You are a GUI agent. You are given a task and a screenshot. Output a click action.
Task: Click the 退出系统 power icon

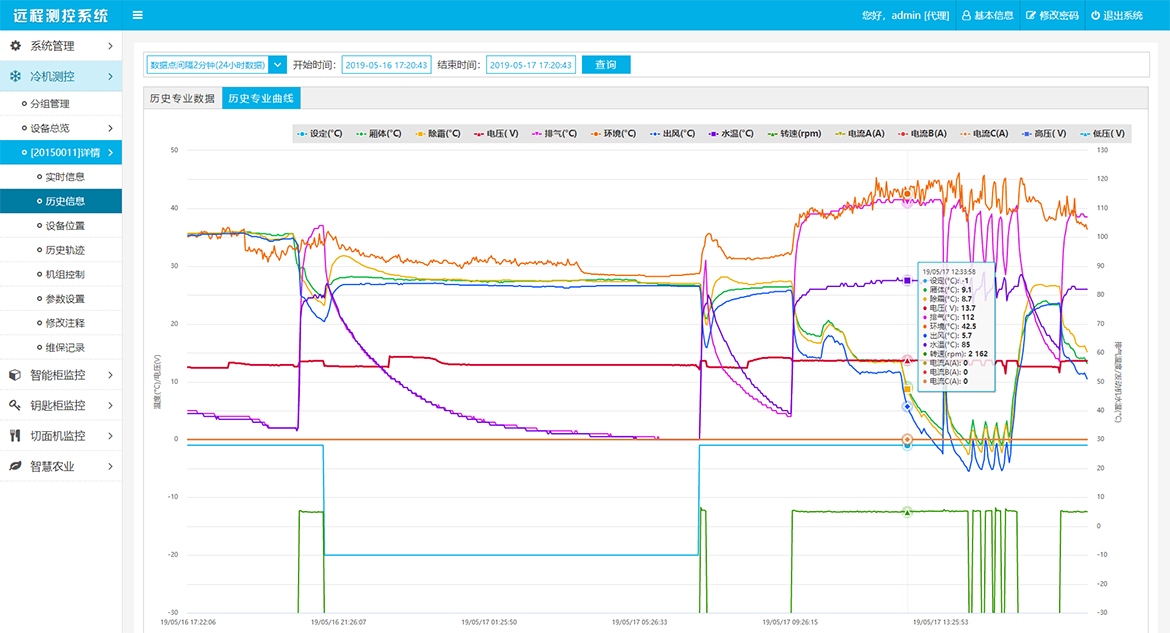[x=1096, y=15]
